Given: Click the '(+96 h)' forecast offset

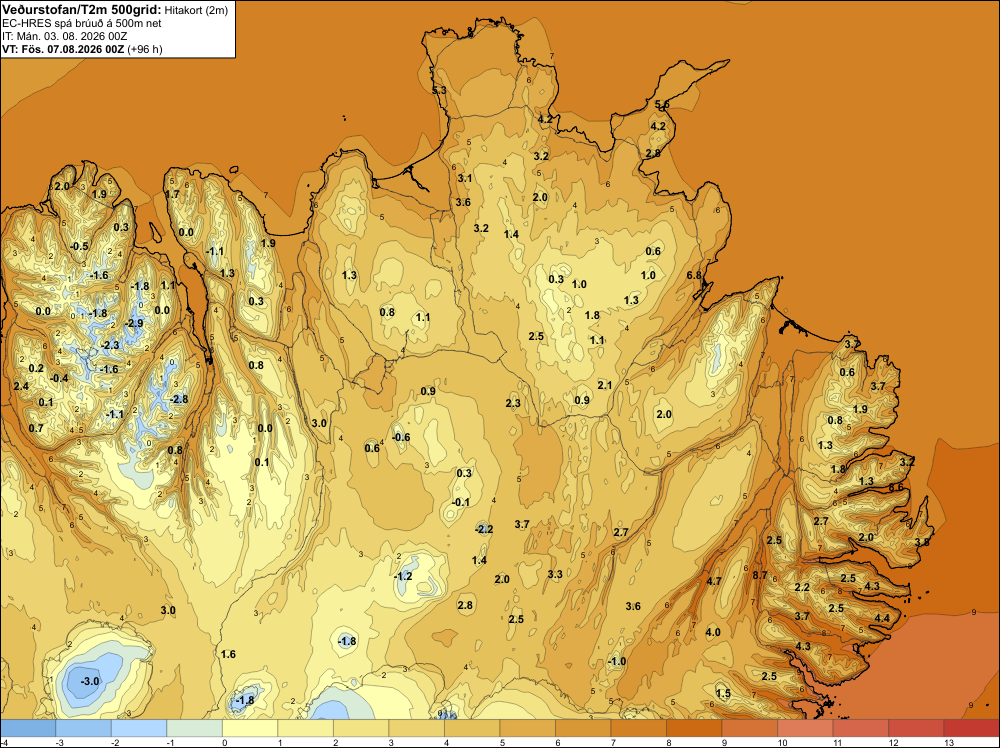Looking at the screenshot, I should [x=145, y=49].
